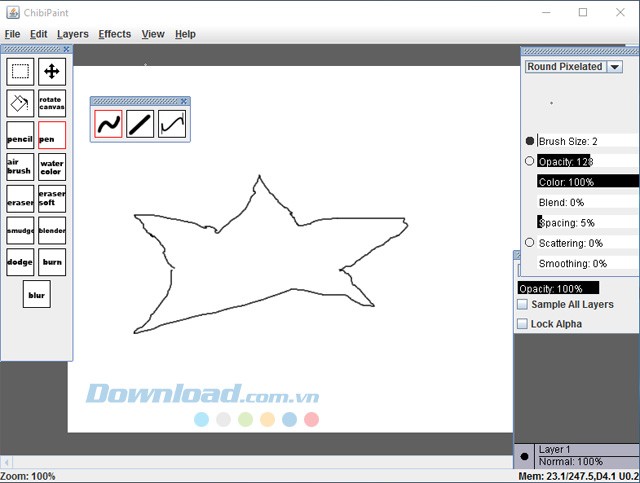Close the stroke mode palette
Image resolution: width=640 pixels, height=483 pixels.
tap(184, 101)
